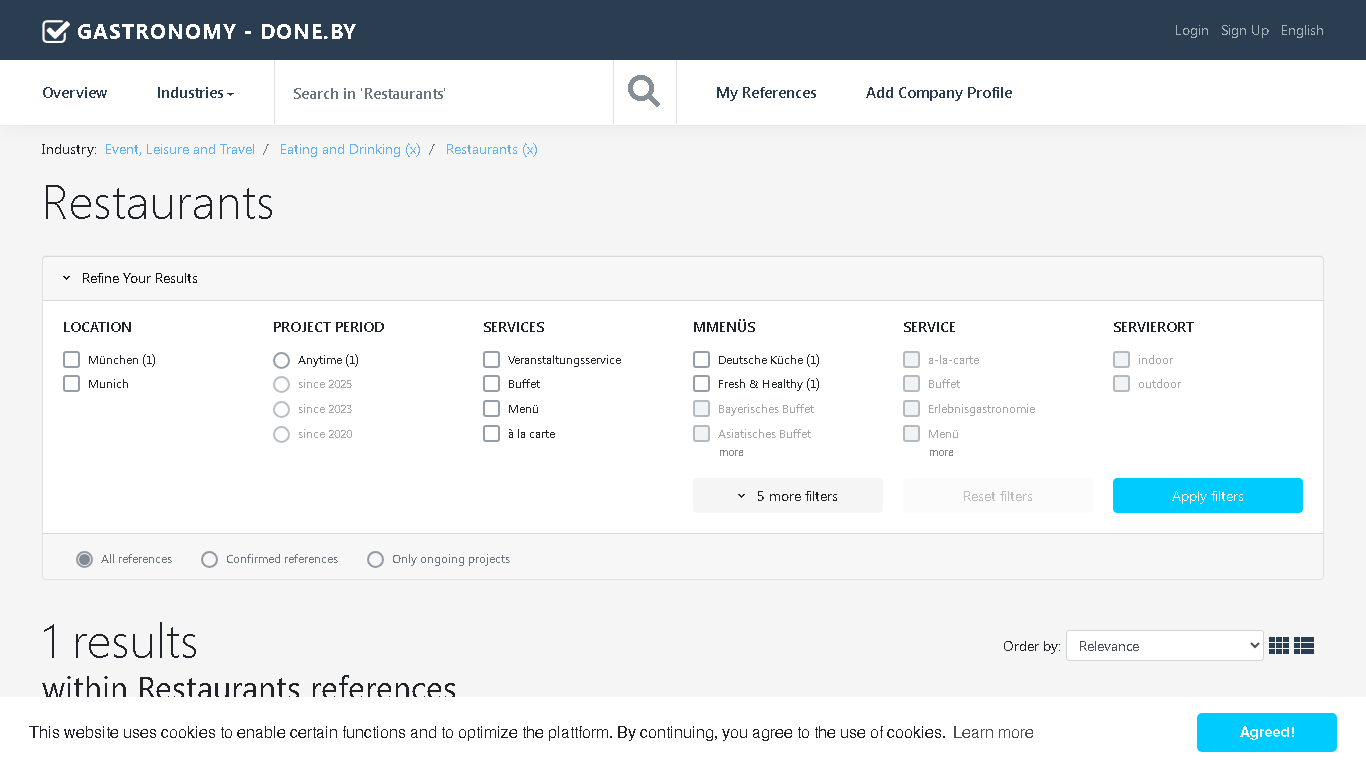Remove Eating and Drinking (x) breadcrumb

[350, 149]
